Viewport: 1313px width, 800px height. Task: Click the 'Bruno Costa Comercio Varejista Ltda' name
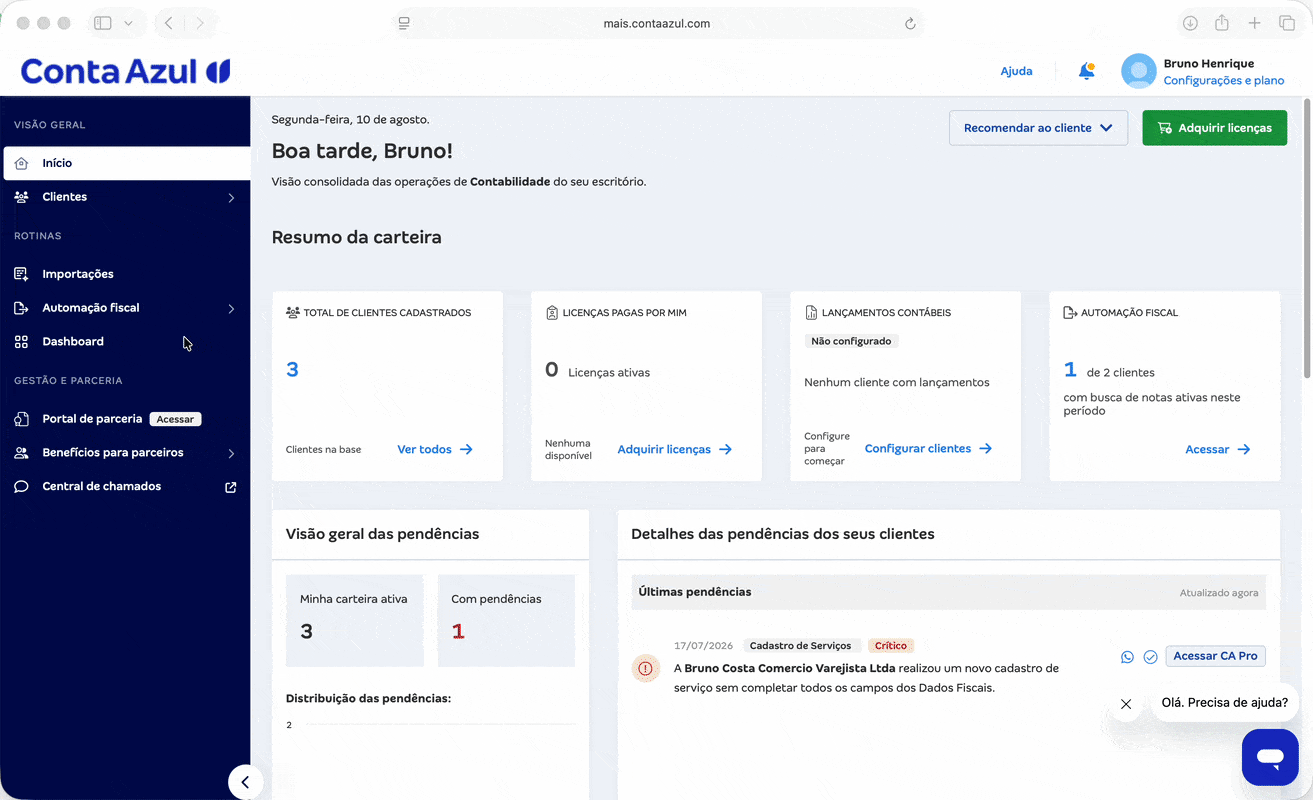[790, 669]
